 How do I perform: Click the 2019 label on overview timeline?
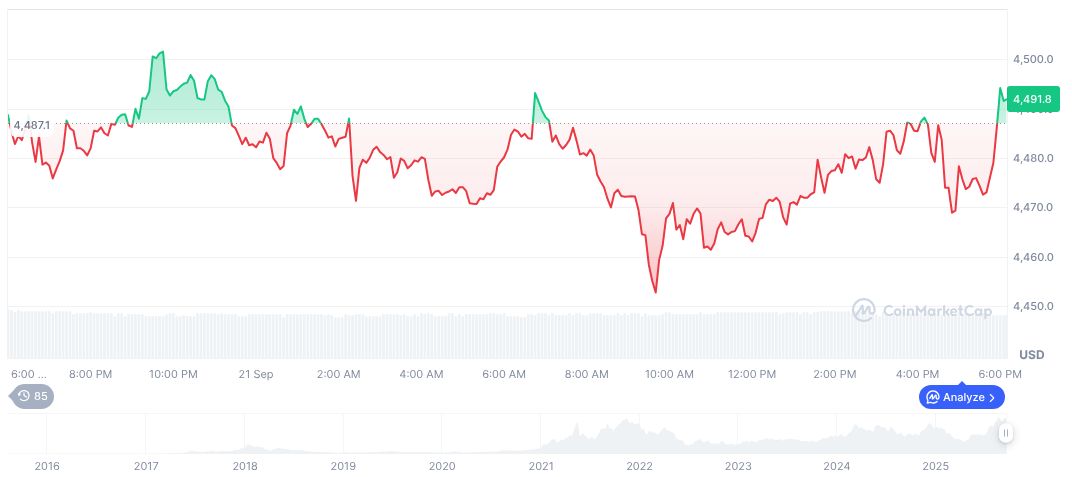pos(343,466)
